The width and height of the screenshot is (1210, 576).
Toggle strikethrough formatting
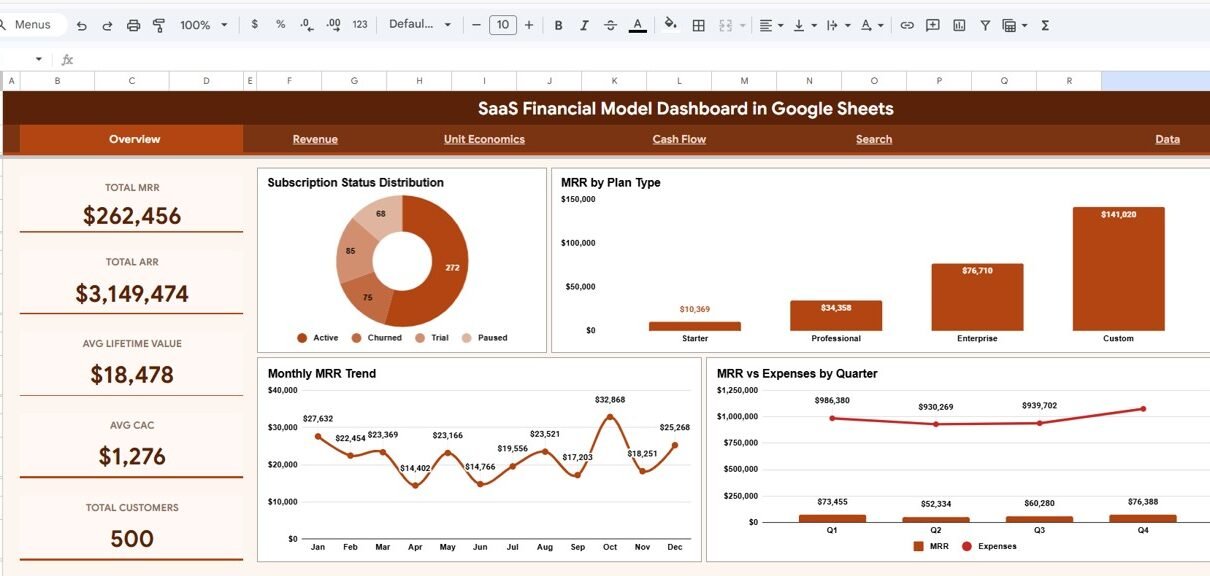click(610, 25)
